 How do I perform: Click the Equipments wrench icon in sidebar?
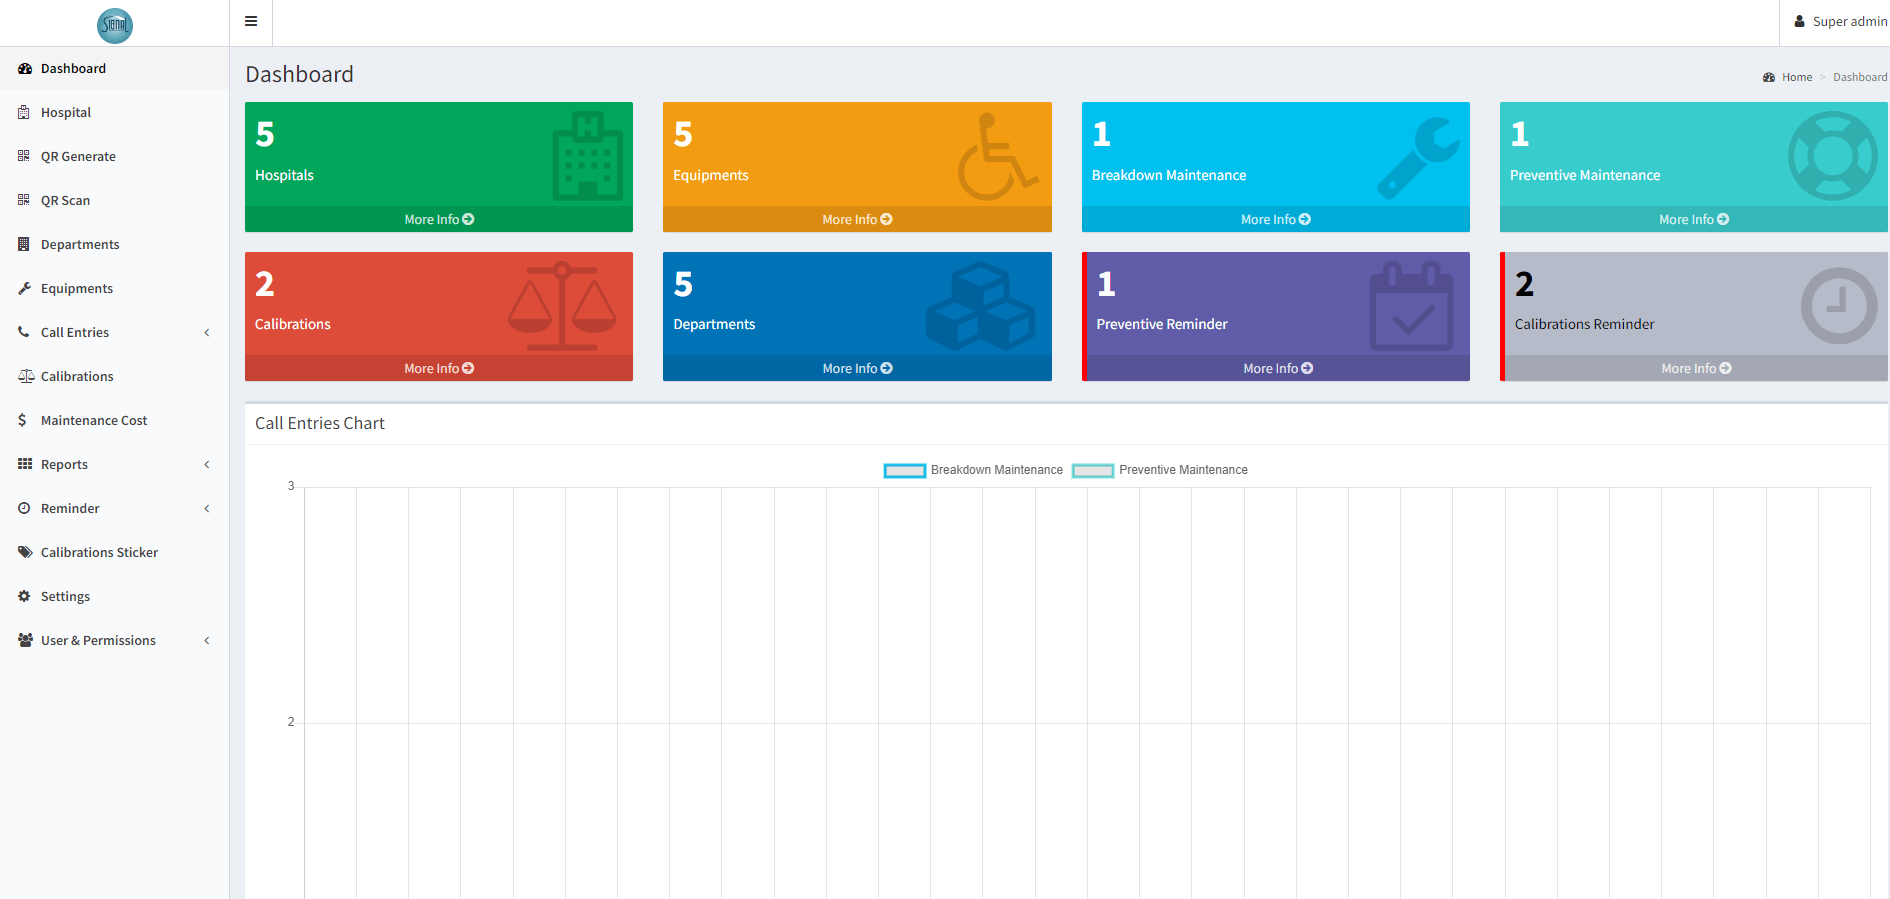pyautogui.click(x=24, y=288)
